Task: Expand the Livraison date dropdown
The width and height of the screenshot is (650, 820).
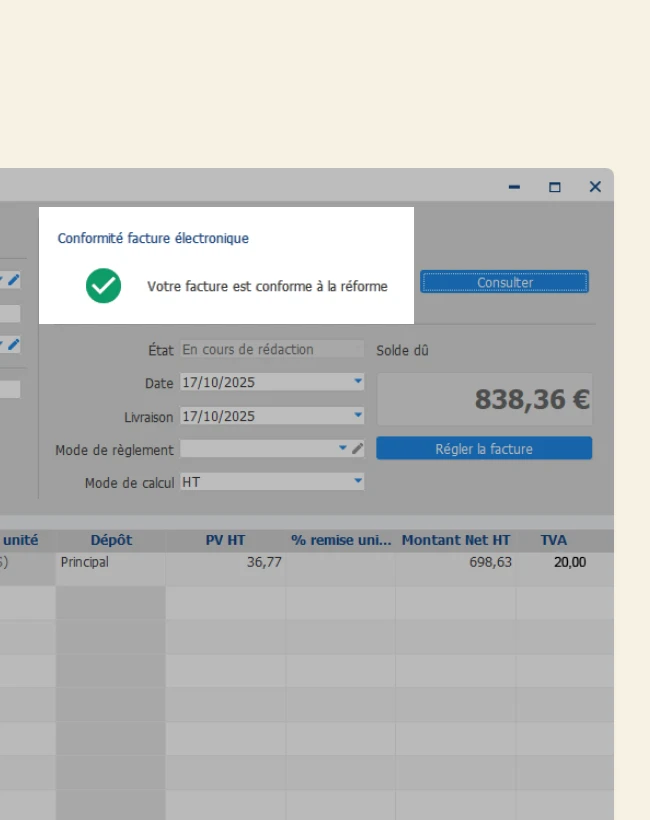Action: tap(358, 416)
